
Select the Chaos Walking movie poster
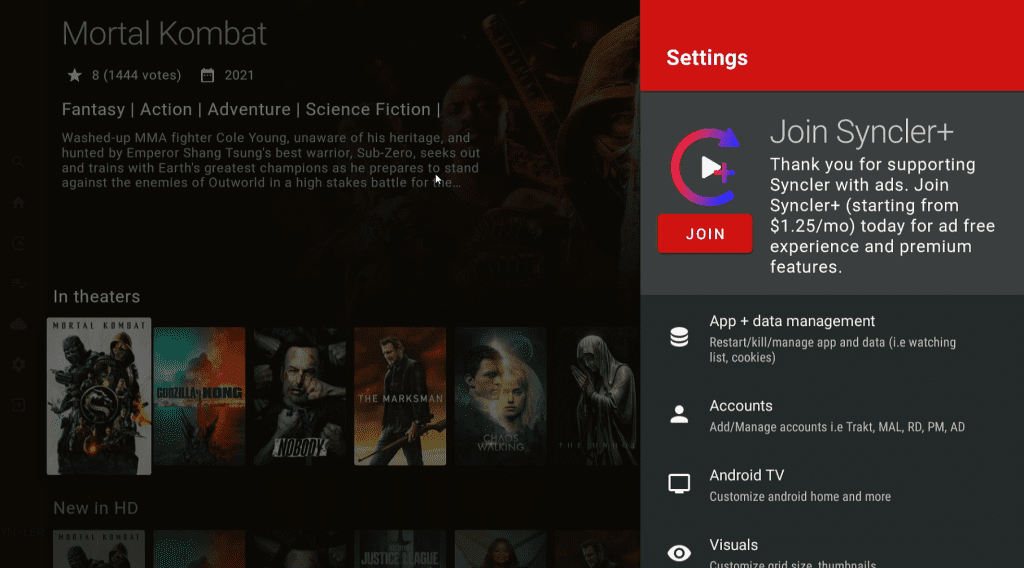coord(500,396)
